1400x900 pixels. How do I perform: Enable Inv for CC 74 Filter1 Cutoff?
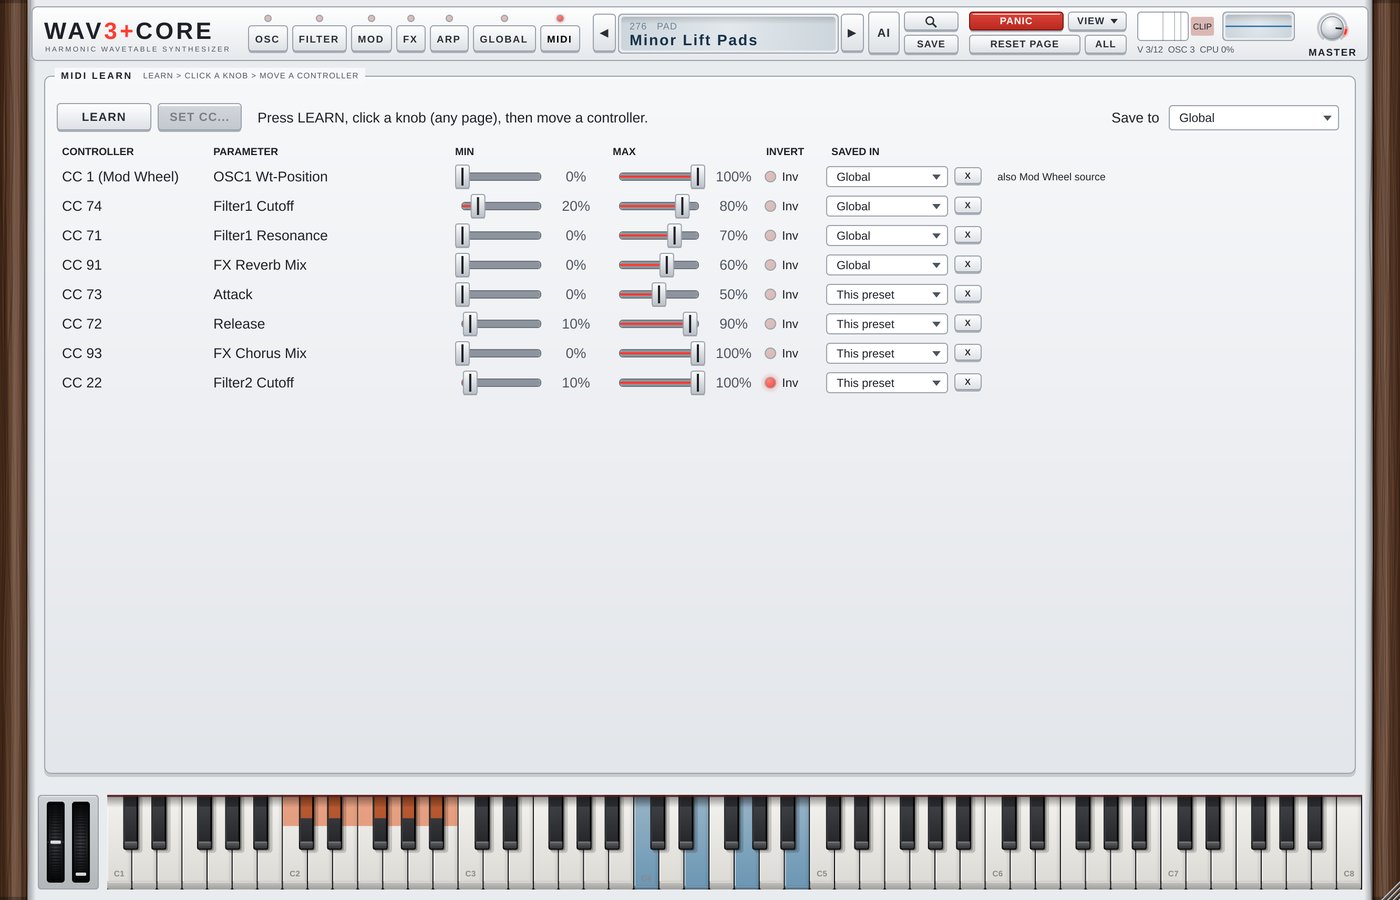pos(781,206)
